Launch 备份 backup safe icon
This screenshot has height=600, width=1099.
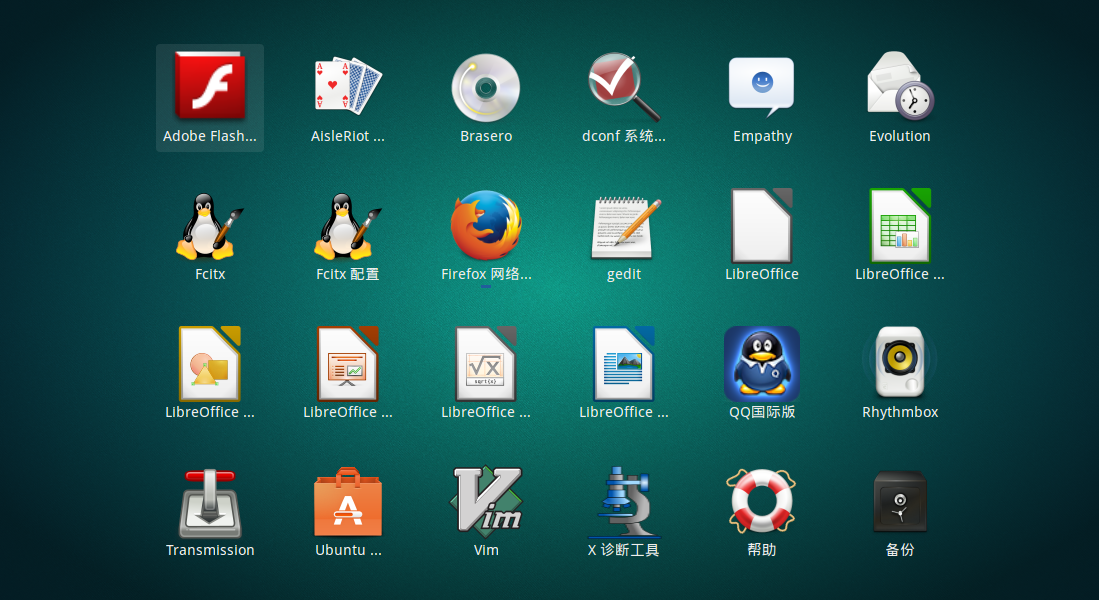(900, 502)
